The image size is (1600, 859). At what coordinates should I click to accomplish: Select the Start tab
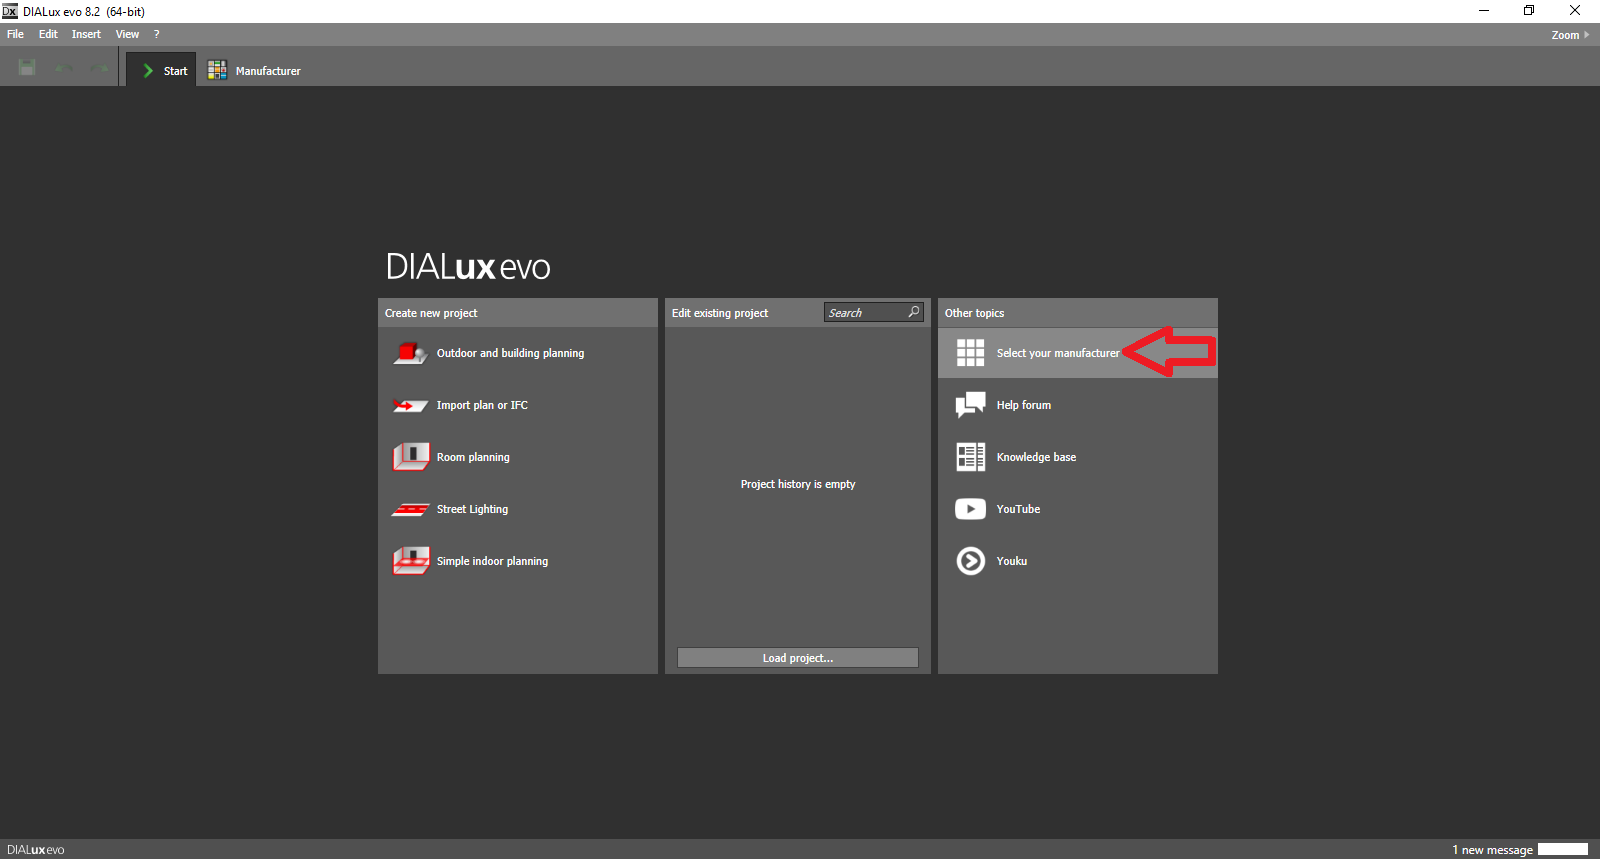(x=164, y=71)
